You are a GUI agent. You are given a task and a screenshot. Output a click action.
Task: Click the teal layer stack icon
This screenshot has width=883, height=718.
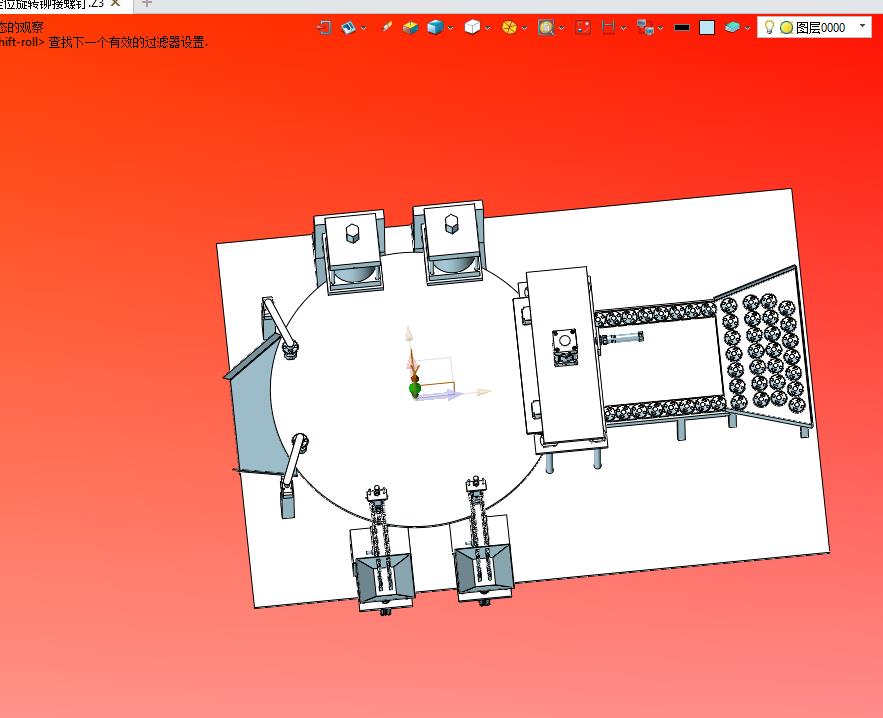tap(732, 27)
